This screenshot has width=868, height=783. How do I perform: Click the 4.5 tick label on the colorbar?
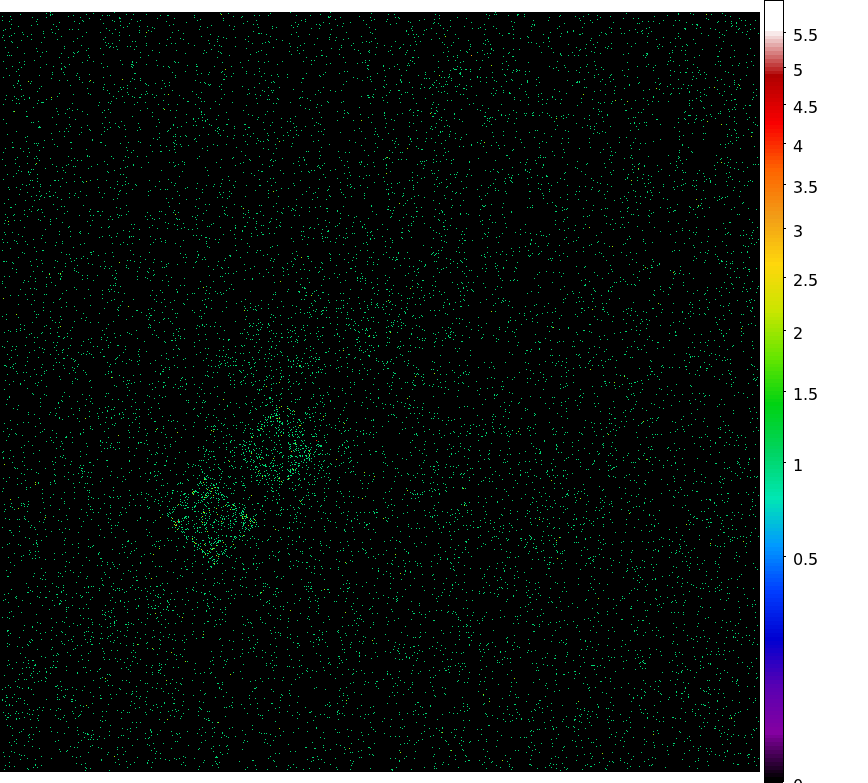pos(805,108)
